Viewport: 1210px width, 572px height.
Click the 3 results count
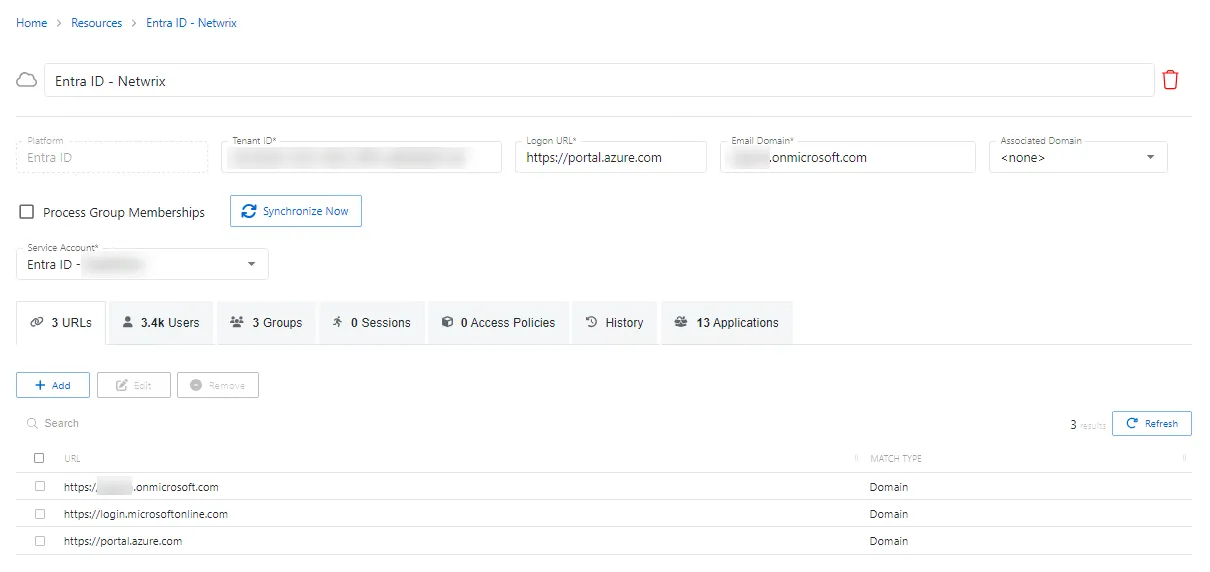(x=1088, y=425)
